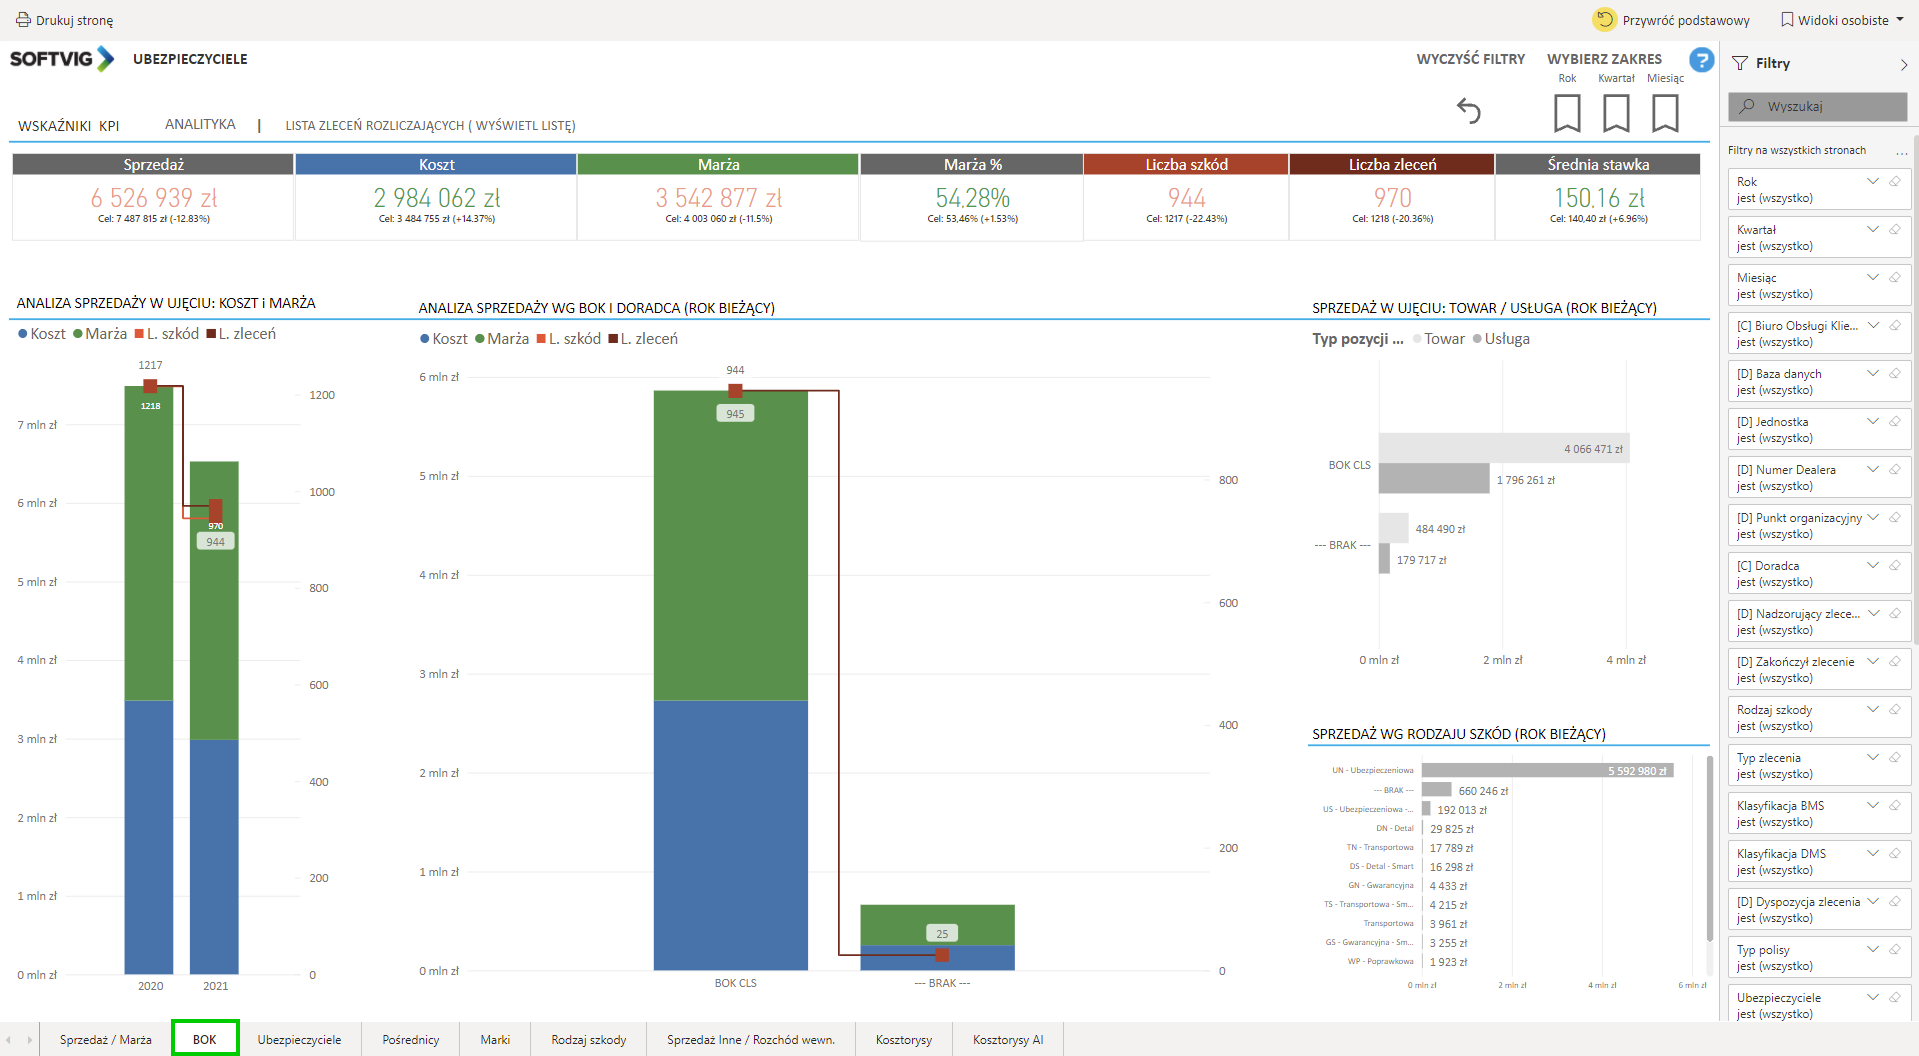Click Przywróć podstawowy reset button

click(1671, 20)
